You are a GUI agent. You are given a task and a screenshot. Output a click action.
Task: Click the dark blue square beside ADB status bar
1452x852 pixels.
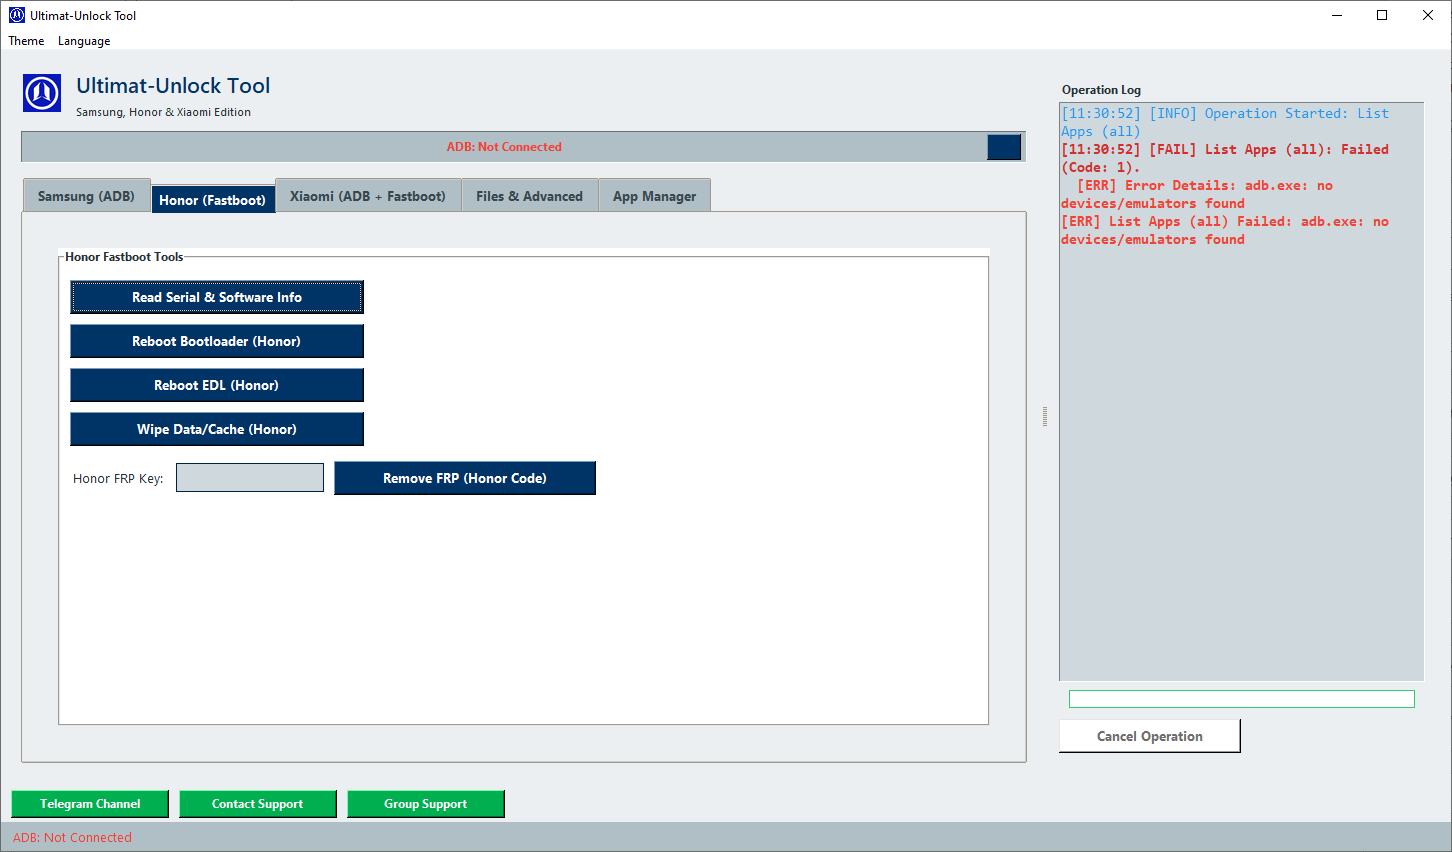pyautogui.click(x=1004, y=146)
